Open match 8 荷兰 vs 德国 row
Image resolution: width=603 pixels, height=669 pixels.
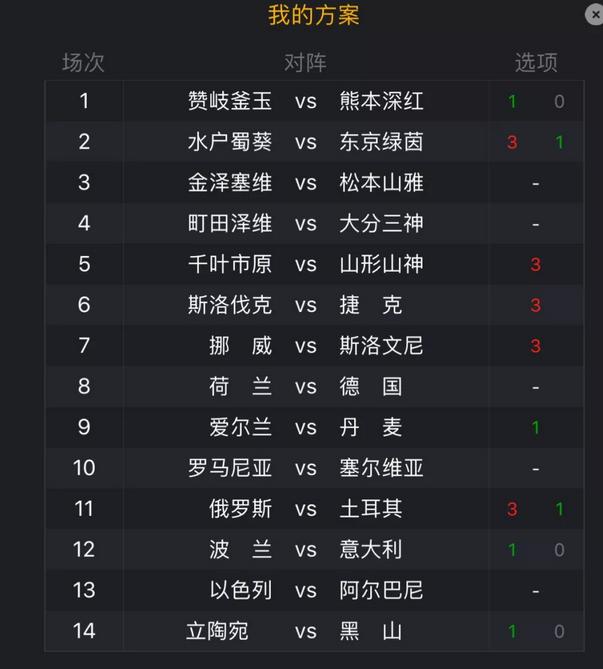[315, 387]
